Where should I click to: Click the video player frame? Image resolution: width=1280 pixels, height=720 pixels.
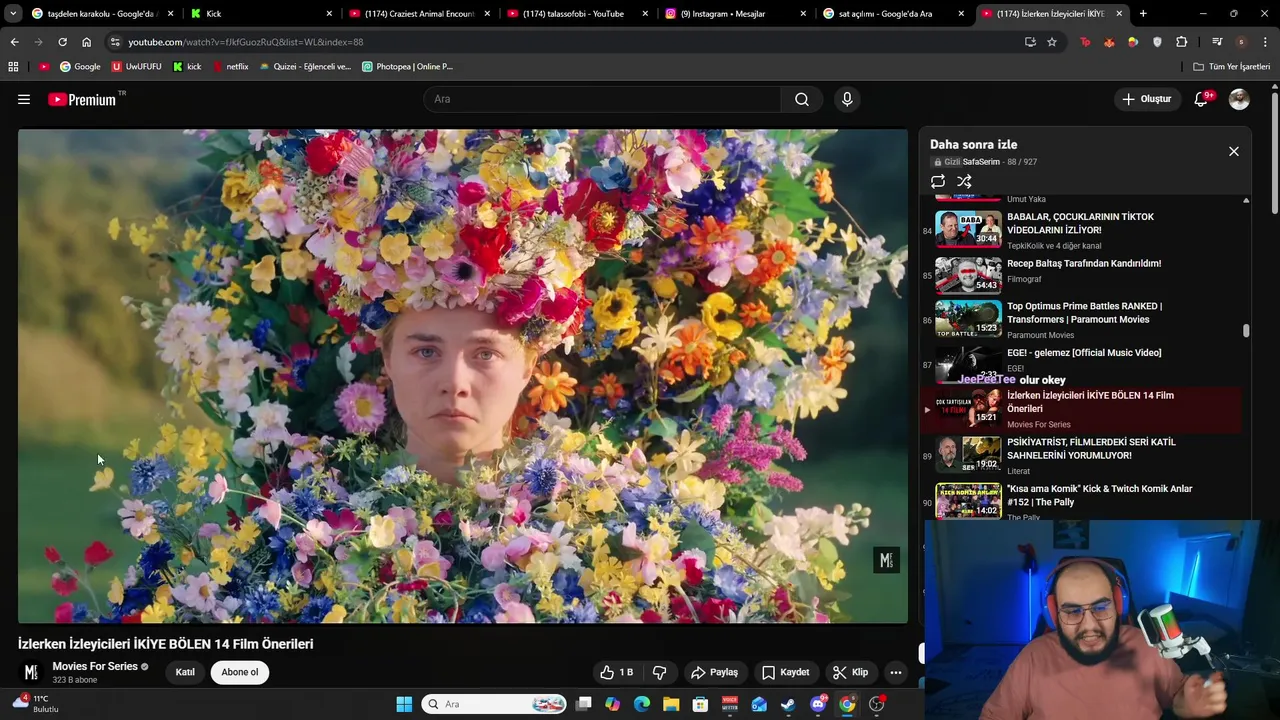click(463, 376)
